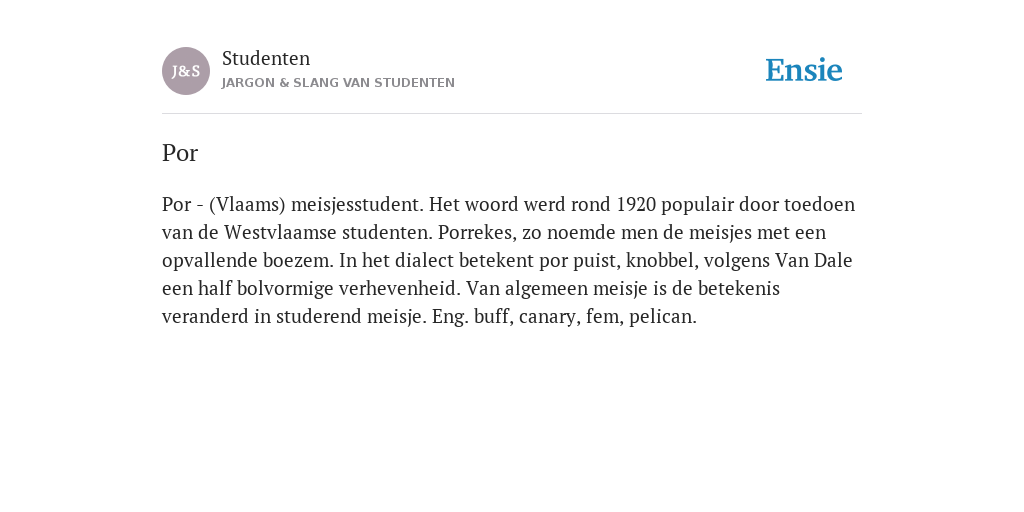This screenshot has height=512, width=1024.
Task: Click the word meisjesstudent in the definition
Action: pos(357,204)
